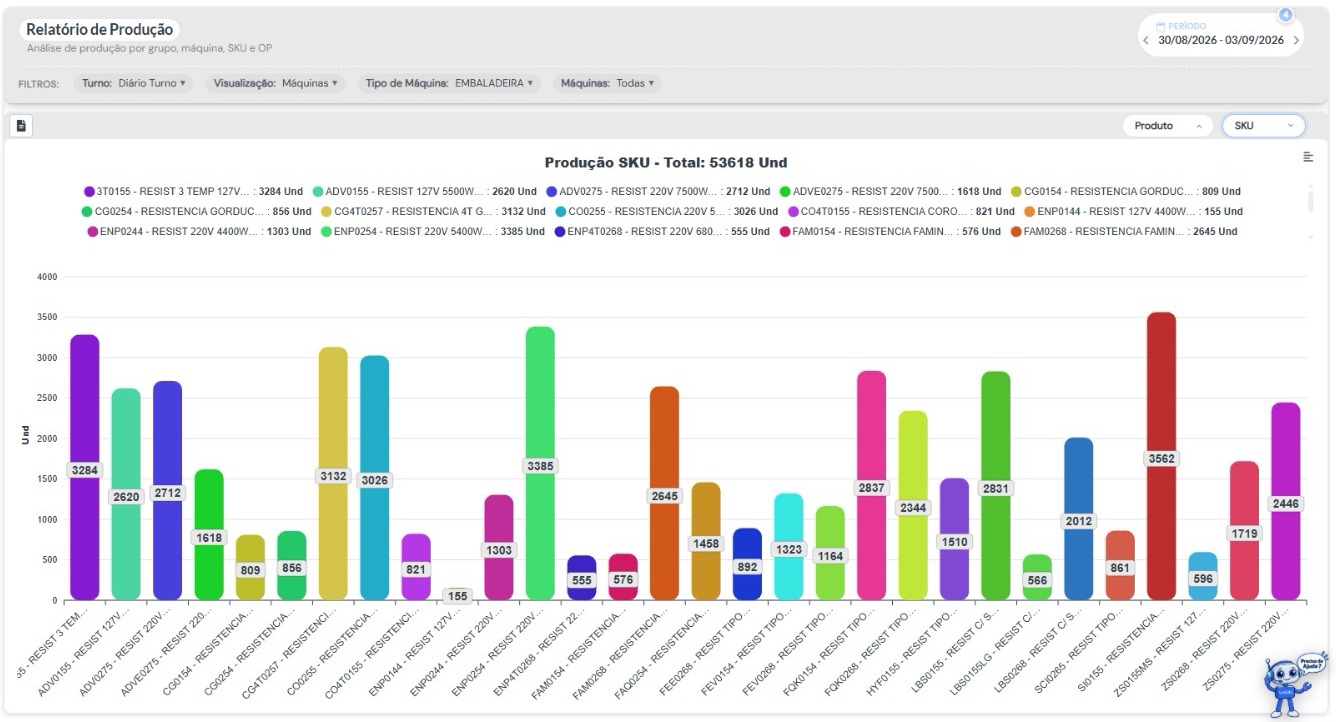
Task: Toggle legend series ADV0275 - RESIST 220V 7500W
Action: [x=658, y=191]
